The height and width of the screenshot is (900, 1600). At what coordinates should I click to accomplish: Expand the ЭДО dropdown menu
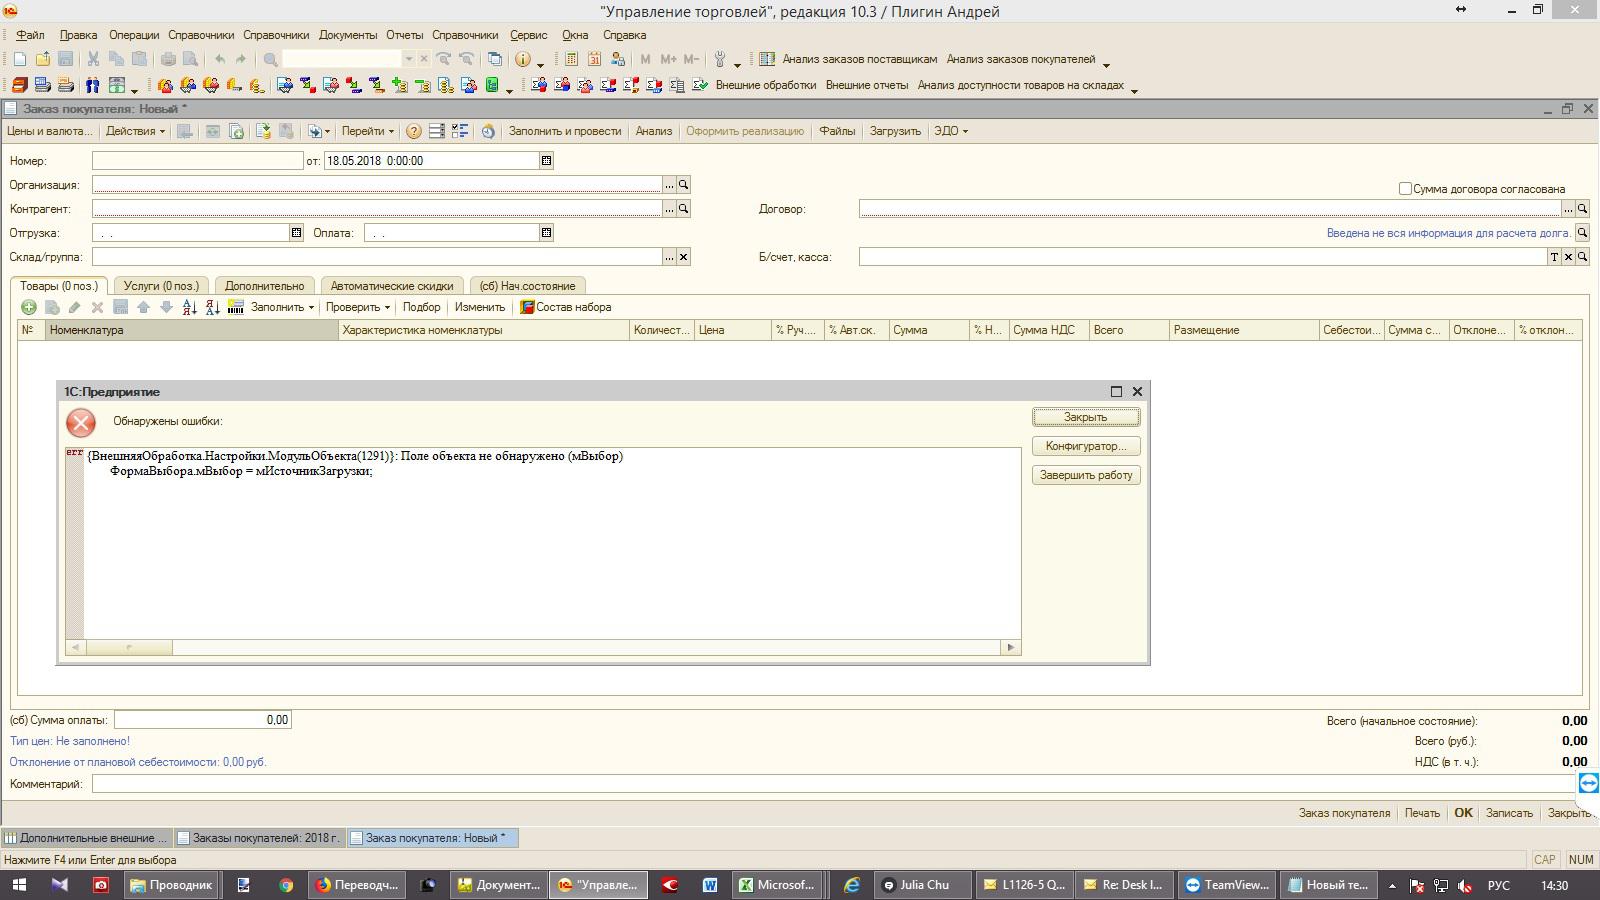pos(951,131)
